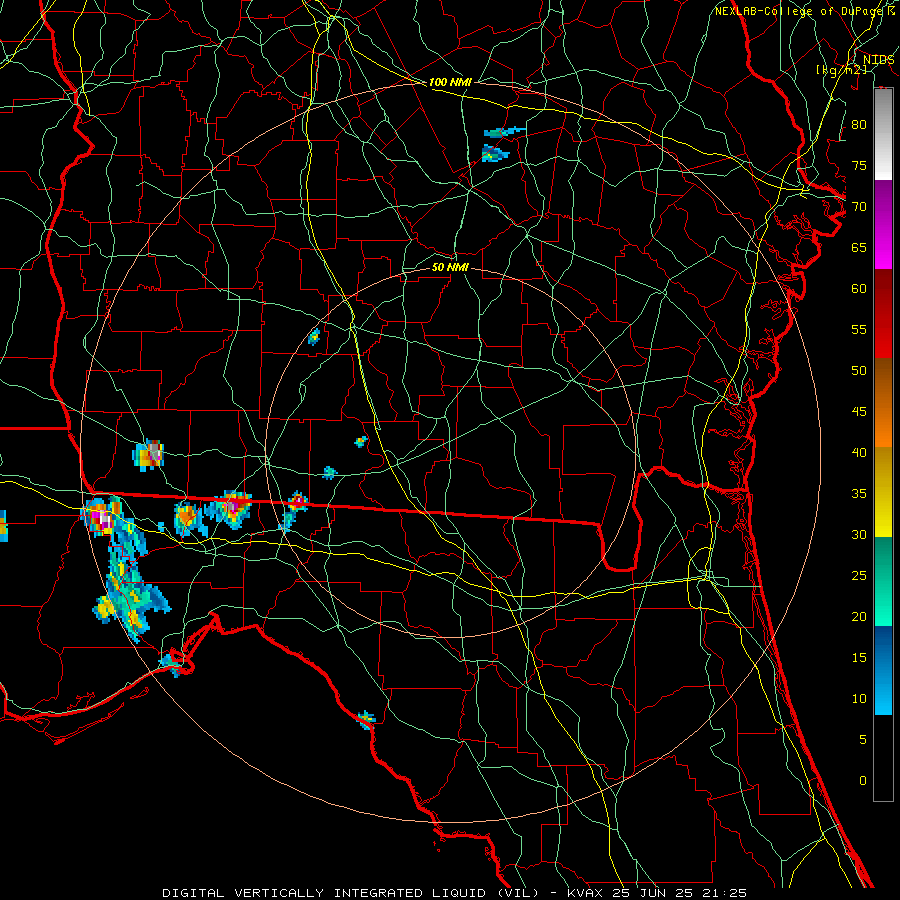
Task: Click the NIDS label above the scale
Action: tap(878, 60)
